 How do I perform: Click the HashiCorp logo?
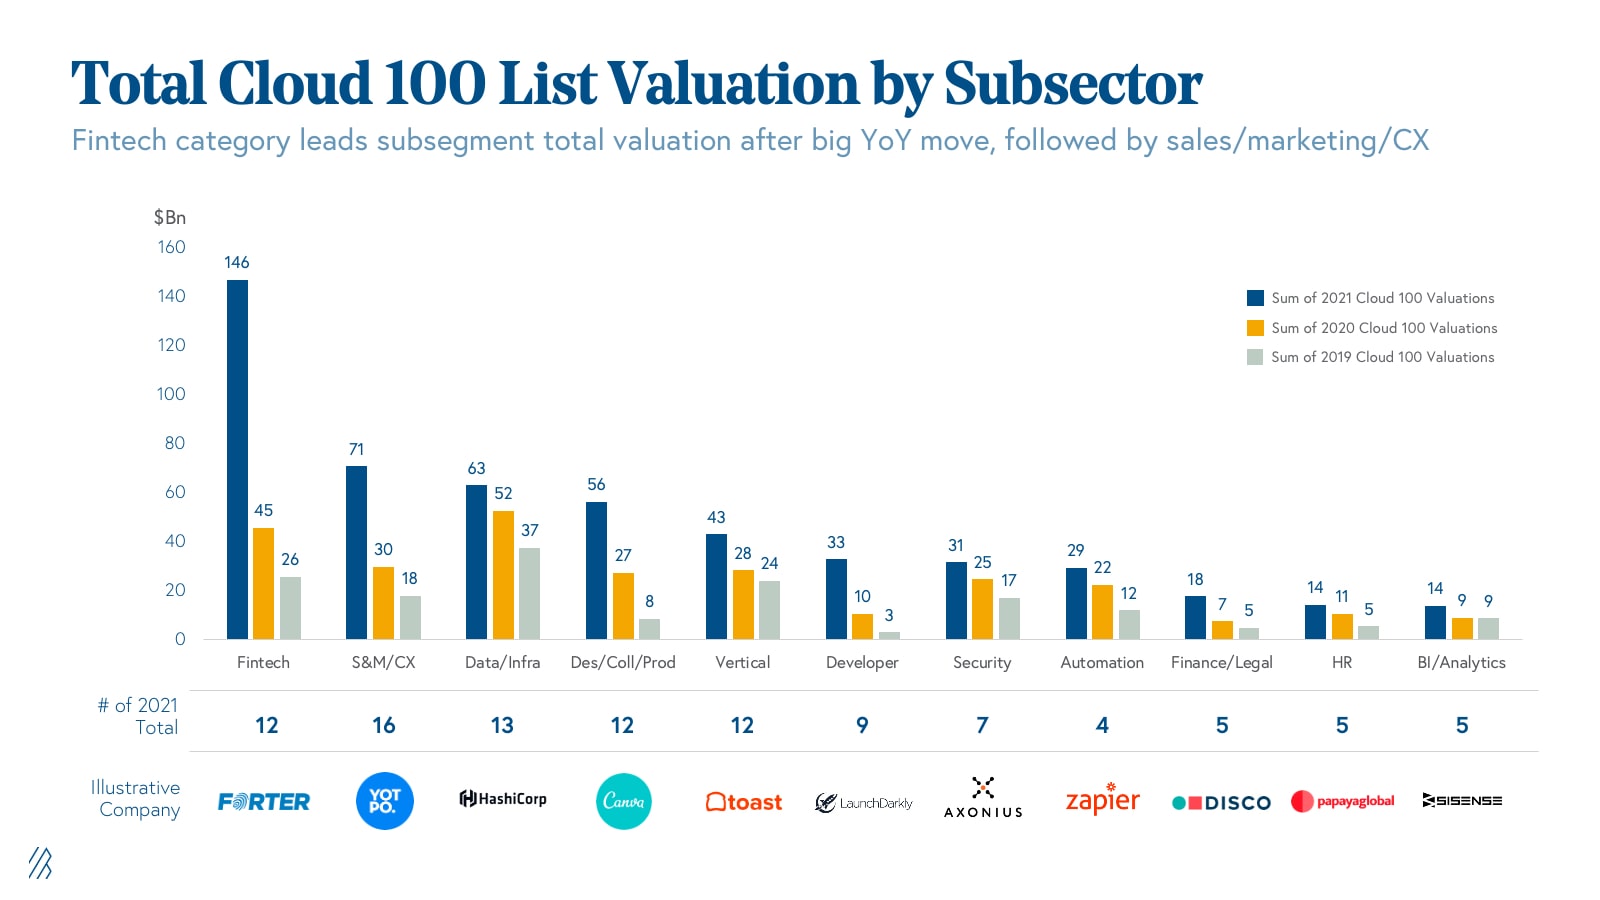pos(503,798)
